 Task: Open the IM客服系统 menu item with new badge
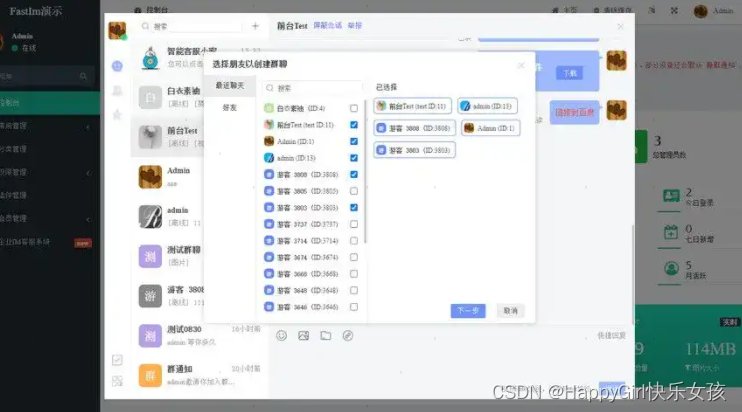[50, 242]
